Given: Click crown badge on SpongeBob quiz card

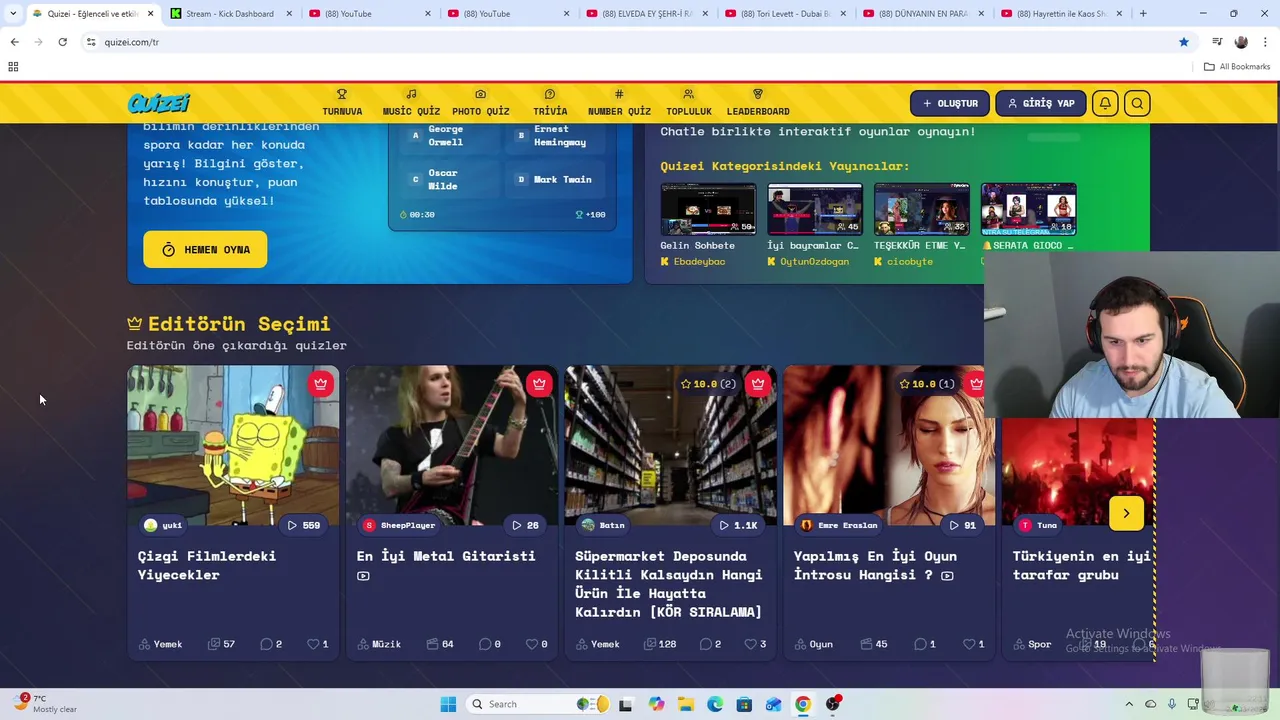Looking at the screenshot, I should point(320,384).
